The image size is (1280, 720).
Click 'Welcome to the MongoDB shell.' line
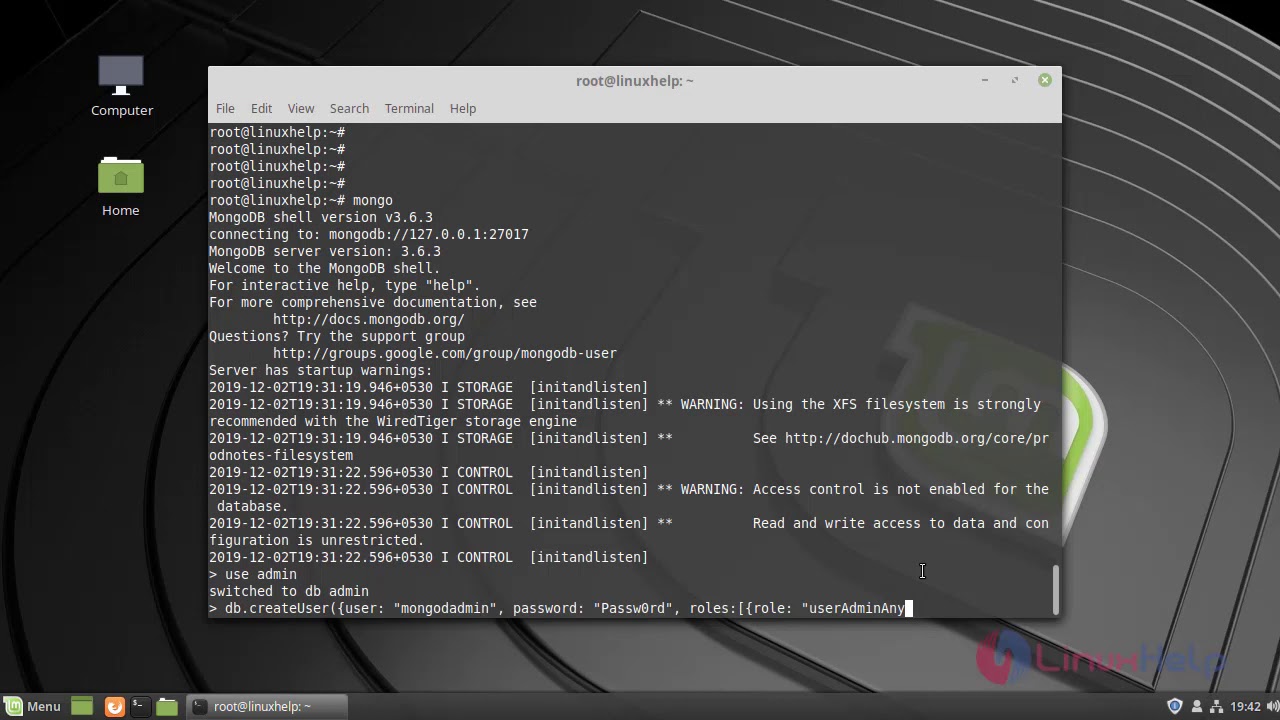(x=325, y=268)
